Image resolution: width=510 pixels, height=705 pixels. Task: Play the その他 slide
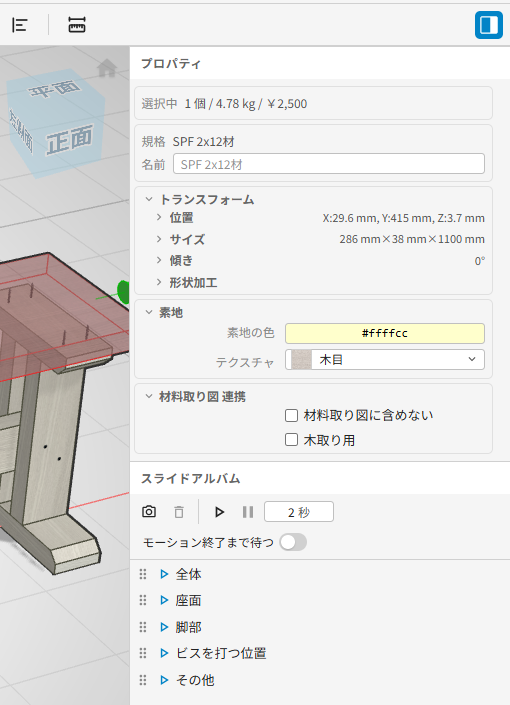pyautogui.click(x=164, y=680)
